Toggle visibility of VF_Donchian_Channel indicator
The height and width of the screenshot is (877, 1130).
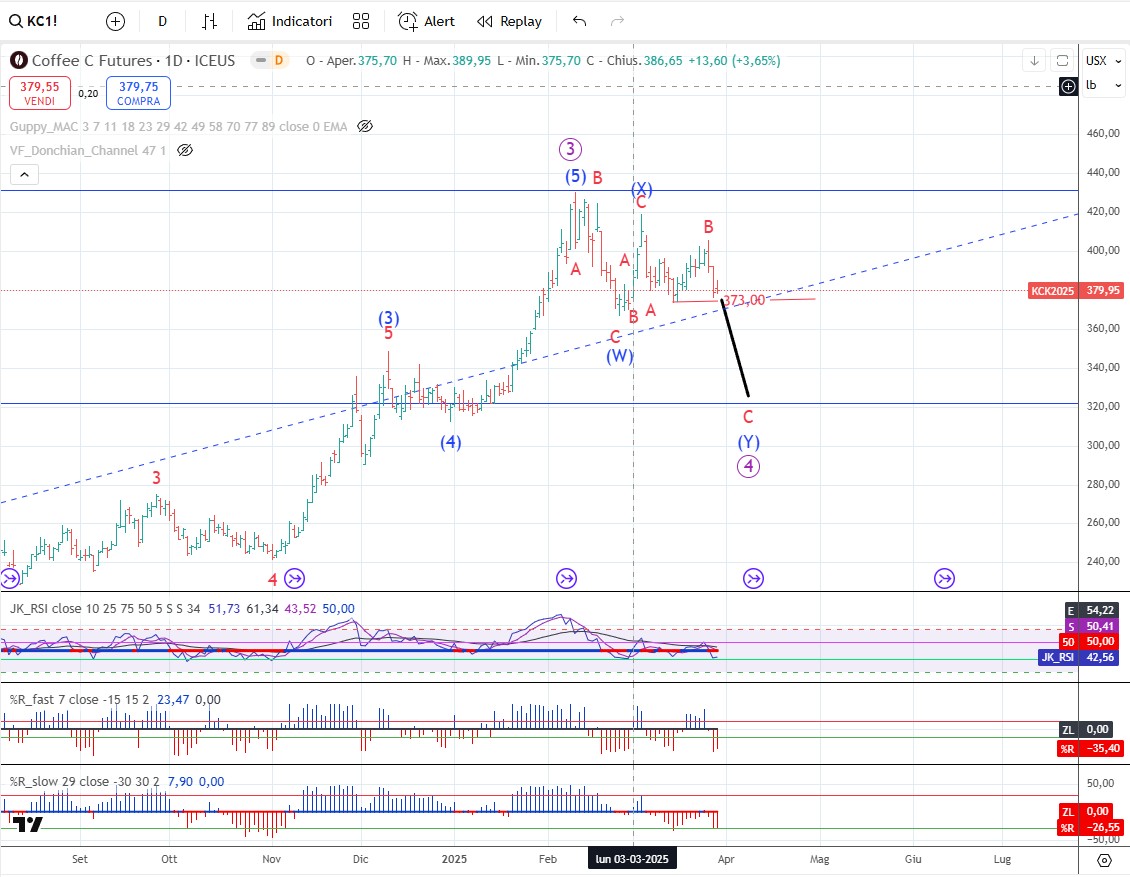pyautogui.click(x=185, y=150)
